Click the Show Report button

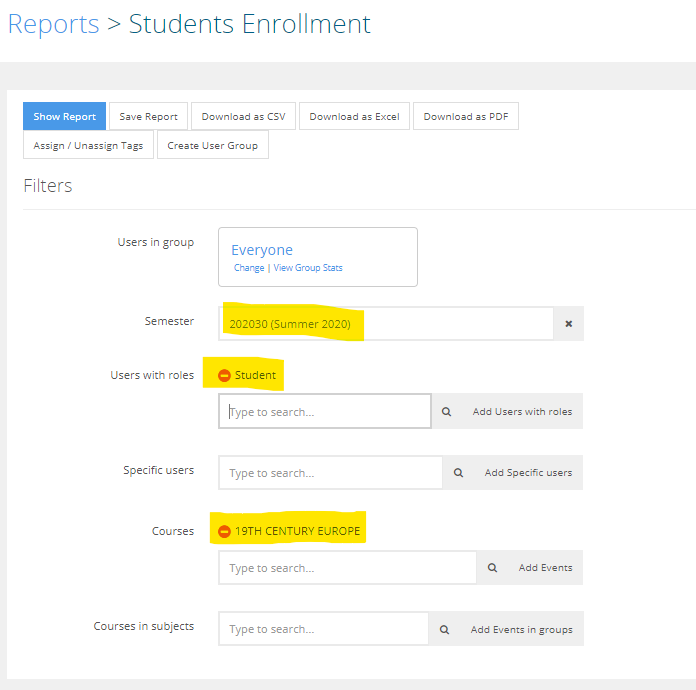coord(64,117)
